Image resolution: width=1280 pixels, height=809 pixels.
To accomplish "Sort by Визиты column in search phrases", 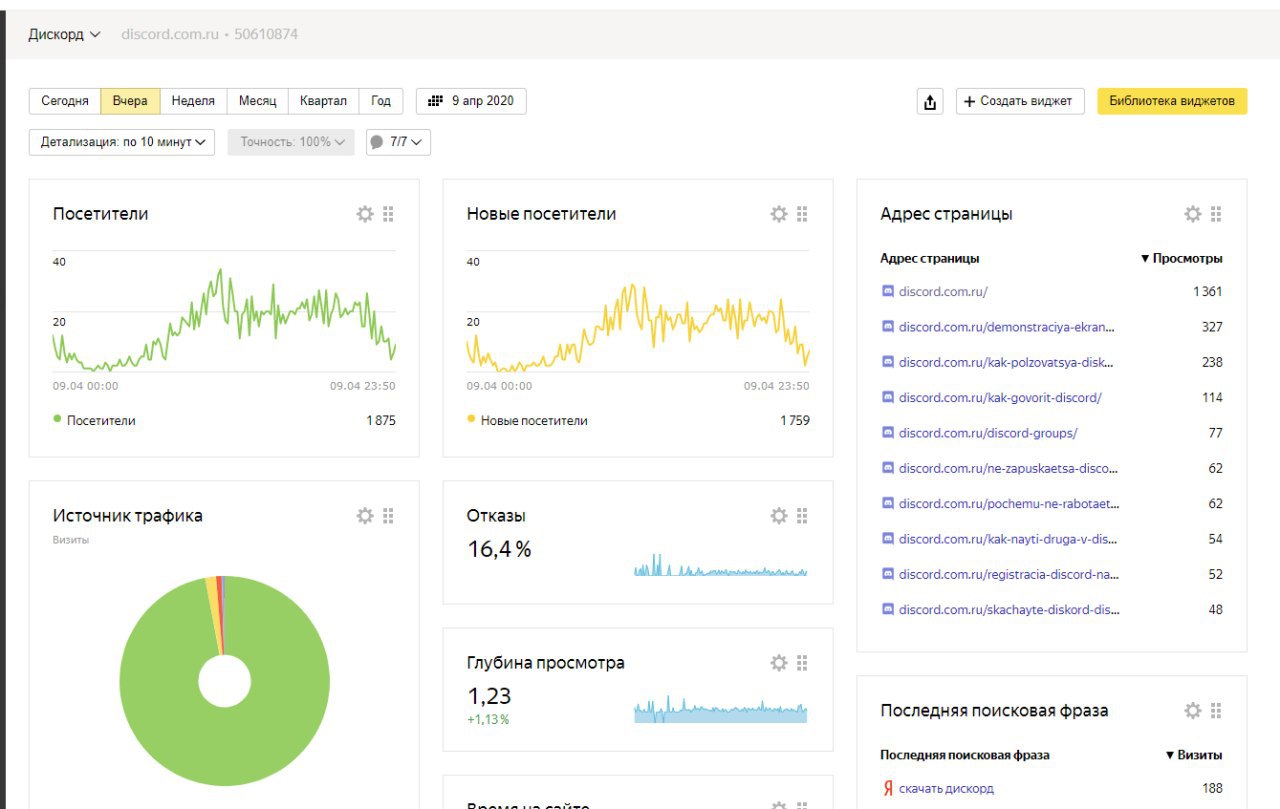I will 1194,755.
